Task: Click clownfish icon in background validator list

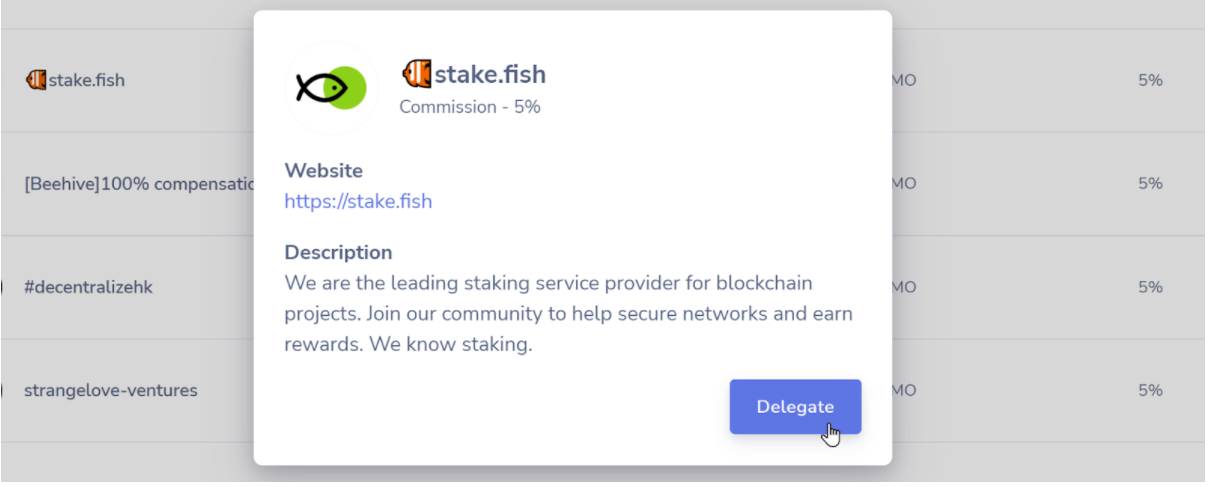Action: point(36,80)
